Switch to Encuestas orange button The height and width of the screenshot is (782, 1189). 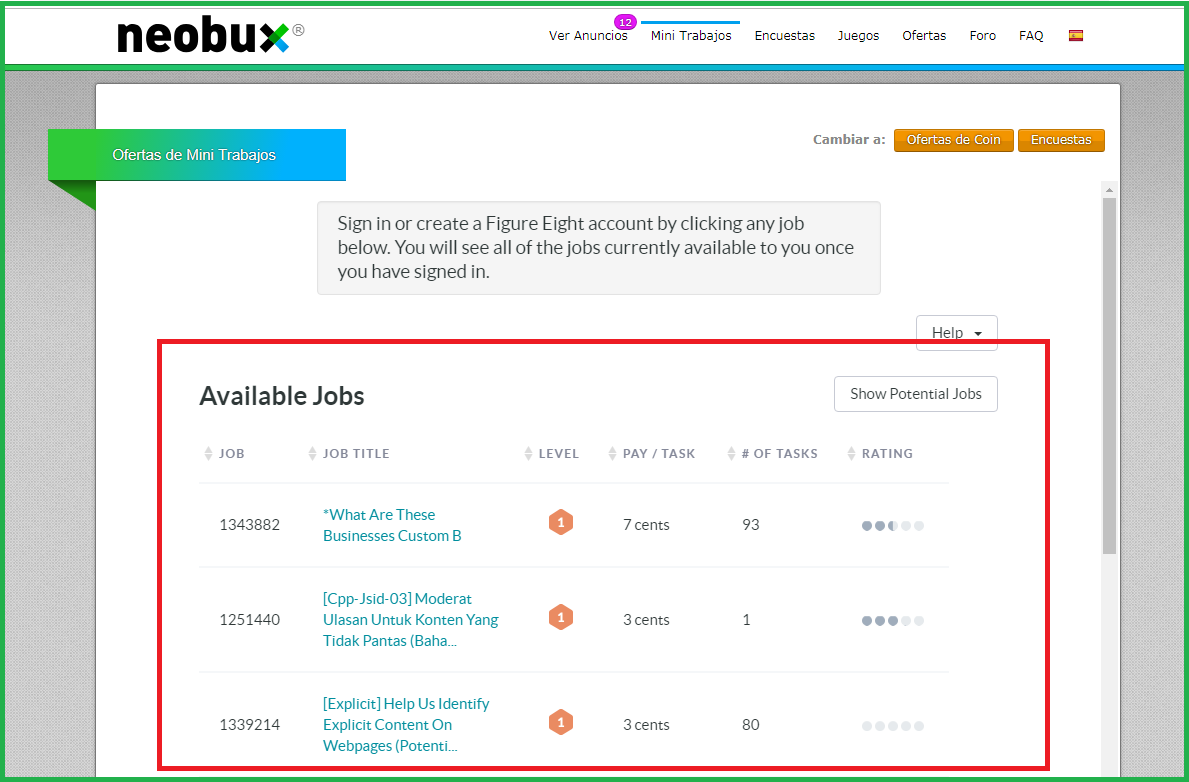coord(1061,140)
